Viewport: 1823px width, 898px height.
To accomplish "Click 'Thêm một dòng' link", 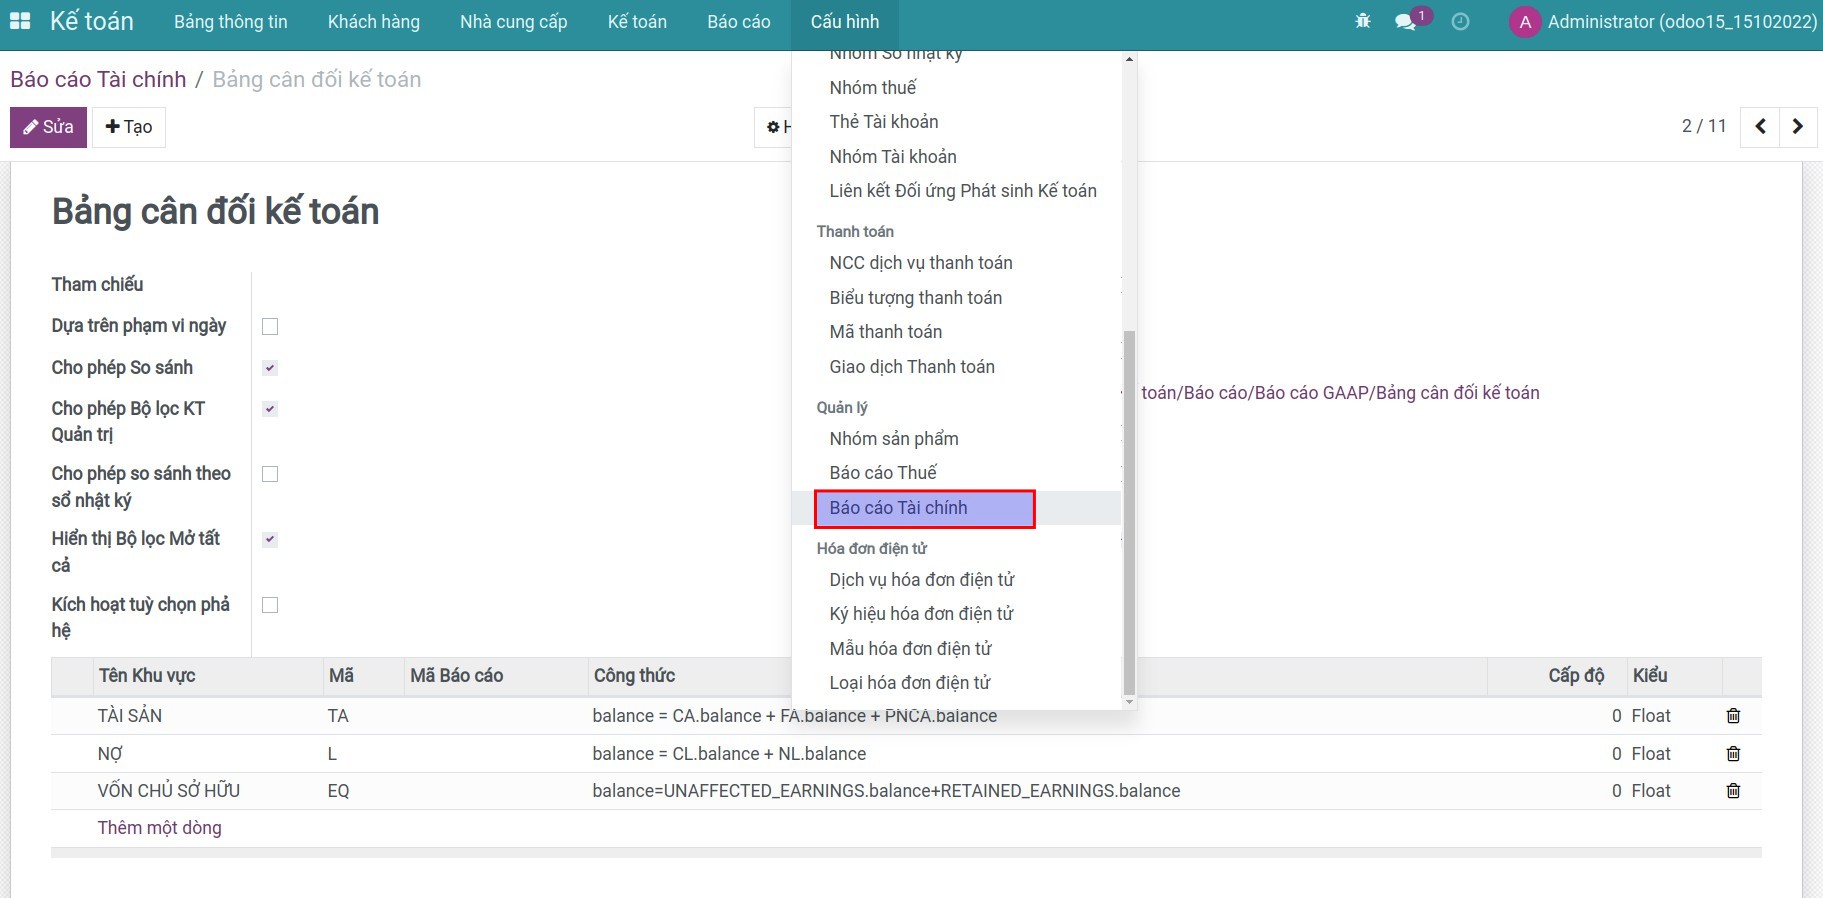I will 159,828.
